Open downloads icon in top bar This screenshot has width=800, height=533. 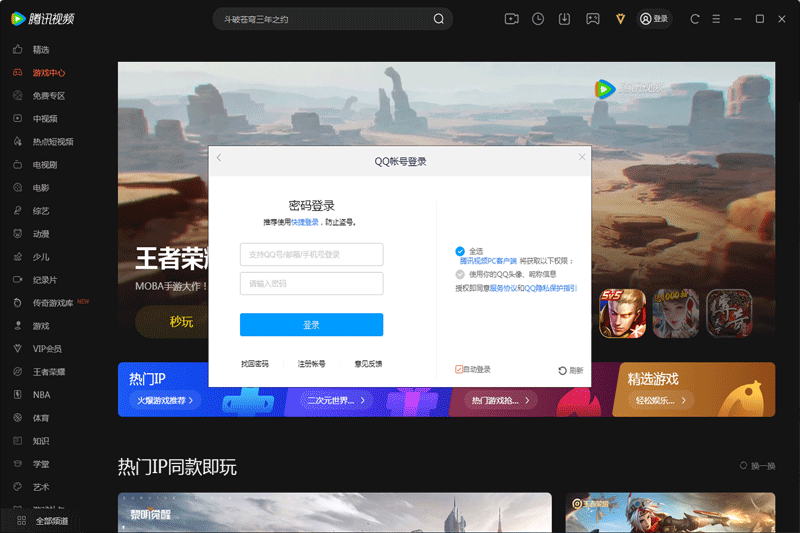pos(565,19)
